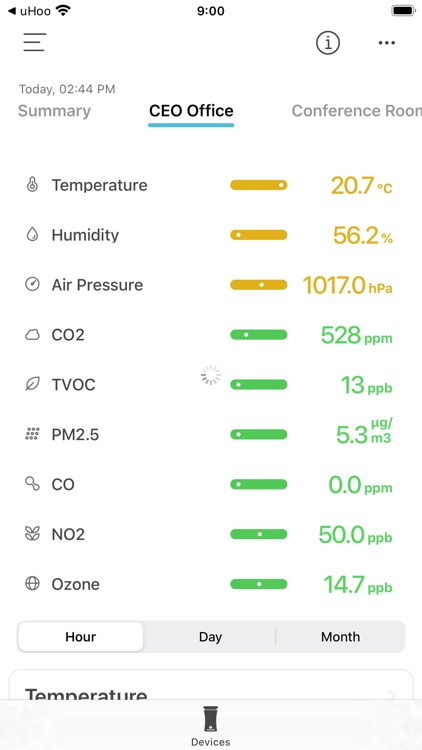Return to uHoo via back link

[x=30, y=11]
